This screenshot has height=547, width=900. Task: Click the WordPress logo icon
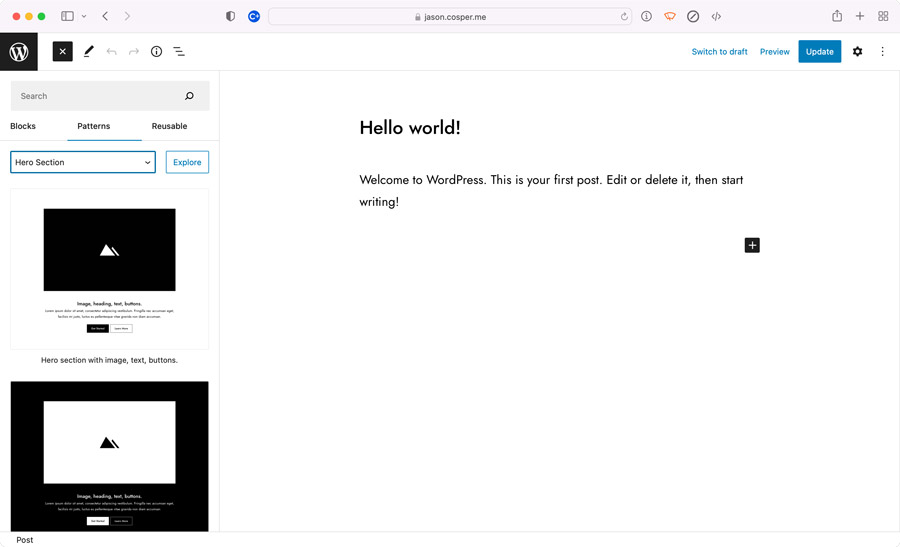click(x=19, y=52)
